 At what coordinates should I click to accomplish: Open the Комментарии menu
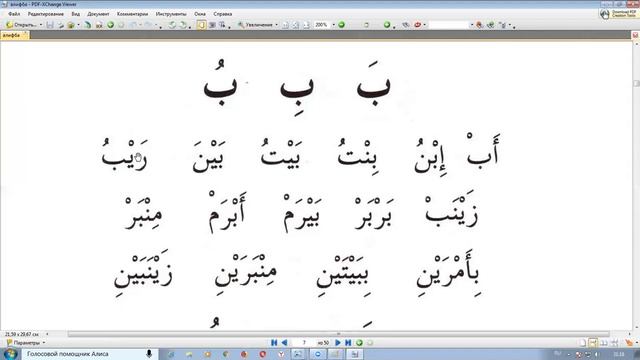tap(132, 14)
